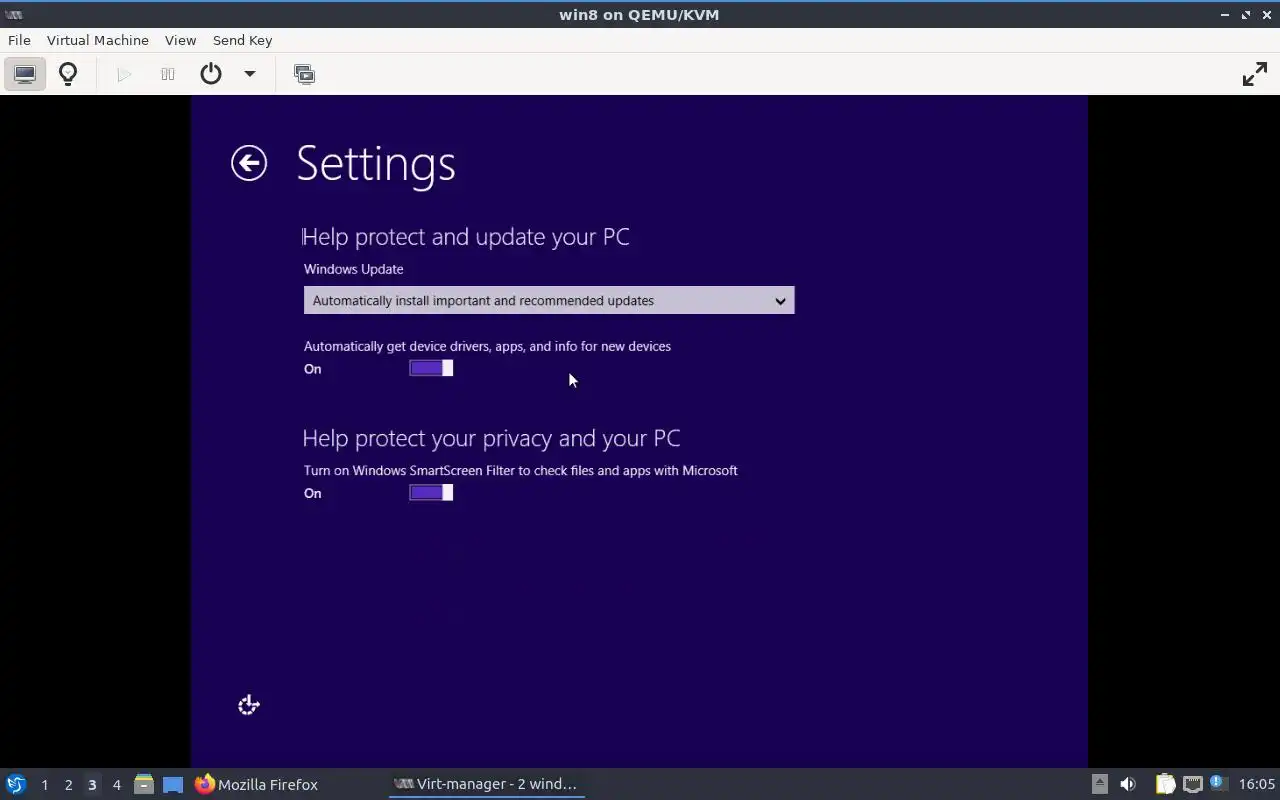Switch to workspace 1
Screen dimensions: 1280x800
44,785
